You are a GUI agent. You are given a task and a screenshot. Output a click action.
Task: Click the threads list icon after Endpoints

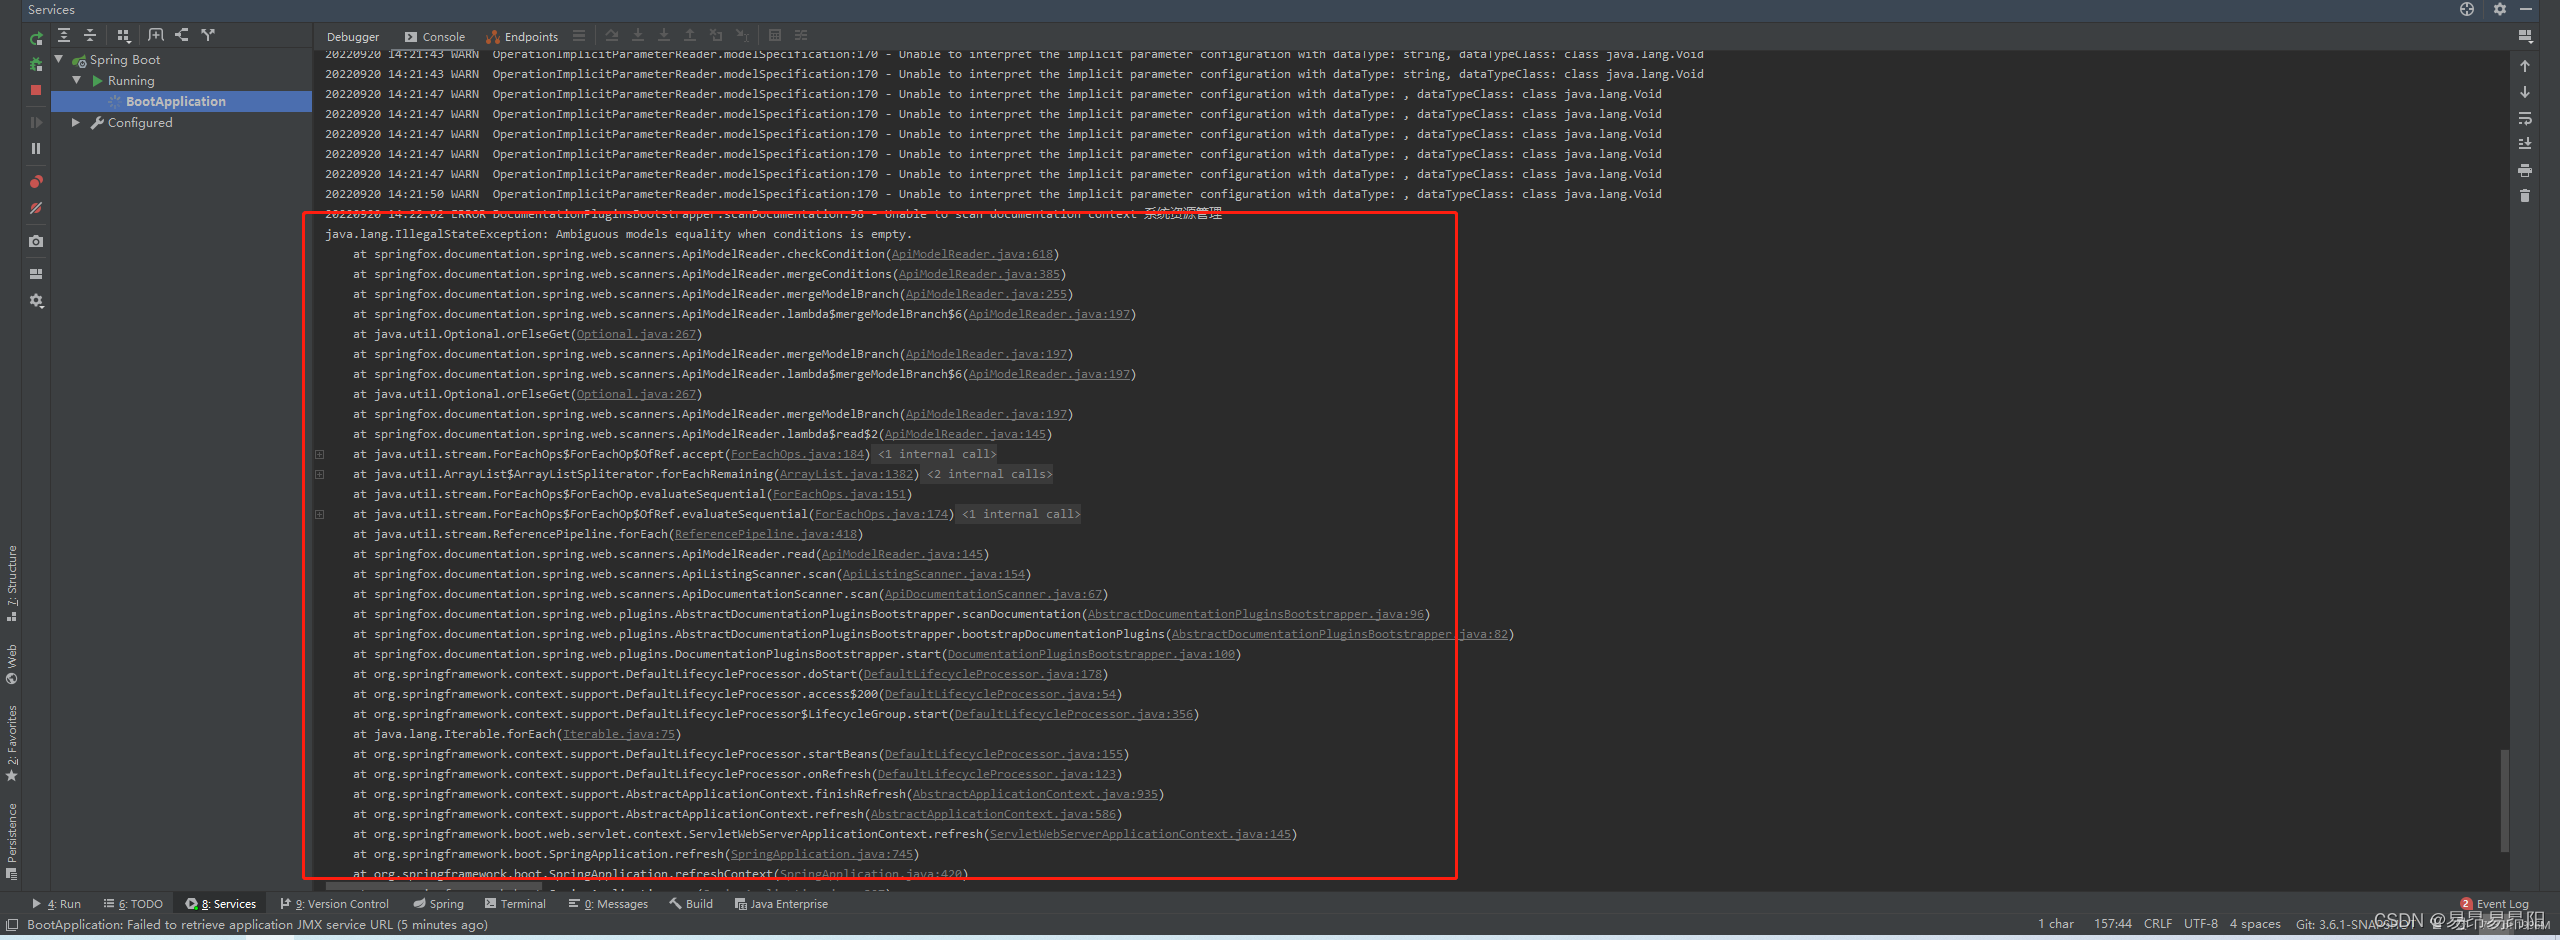(579, 36)
